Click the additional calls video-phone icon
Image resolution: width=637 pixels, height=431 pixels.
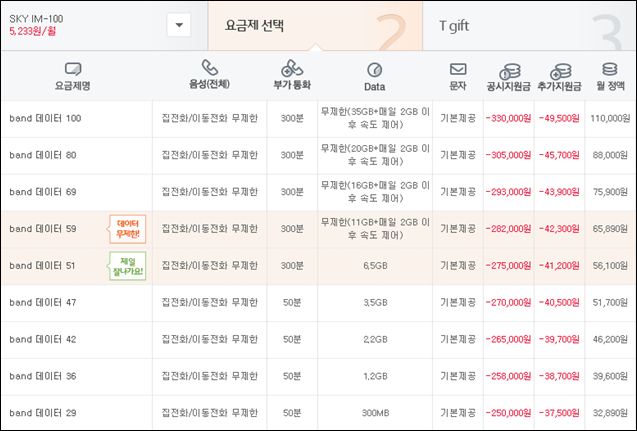[x=292, y=68]
